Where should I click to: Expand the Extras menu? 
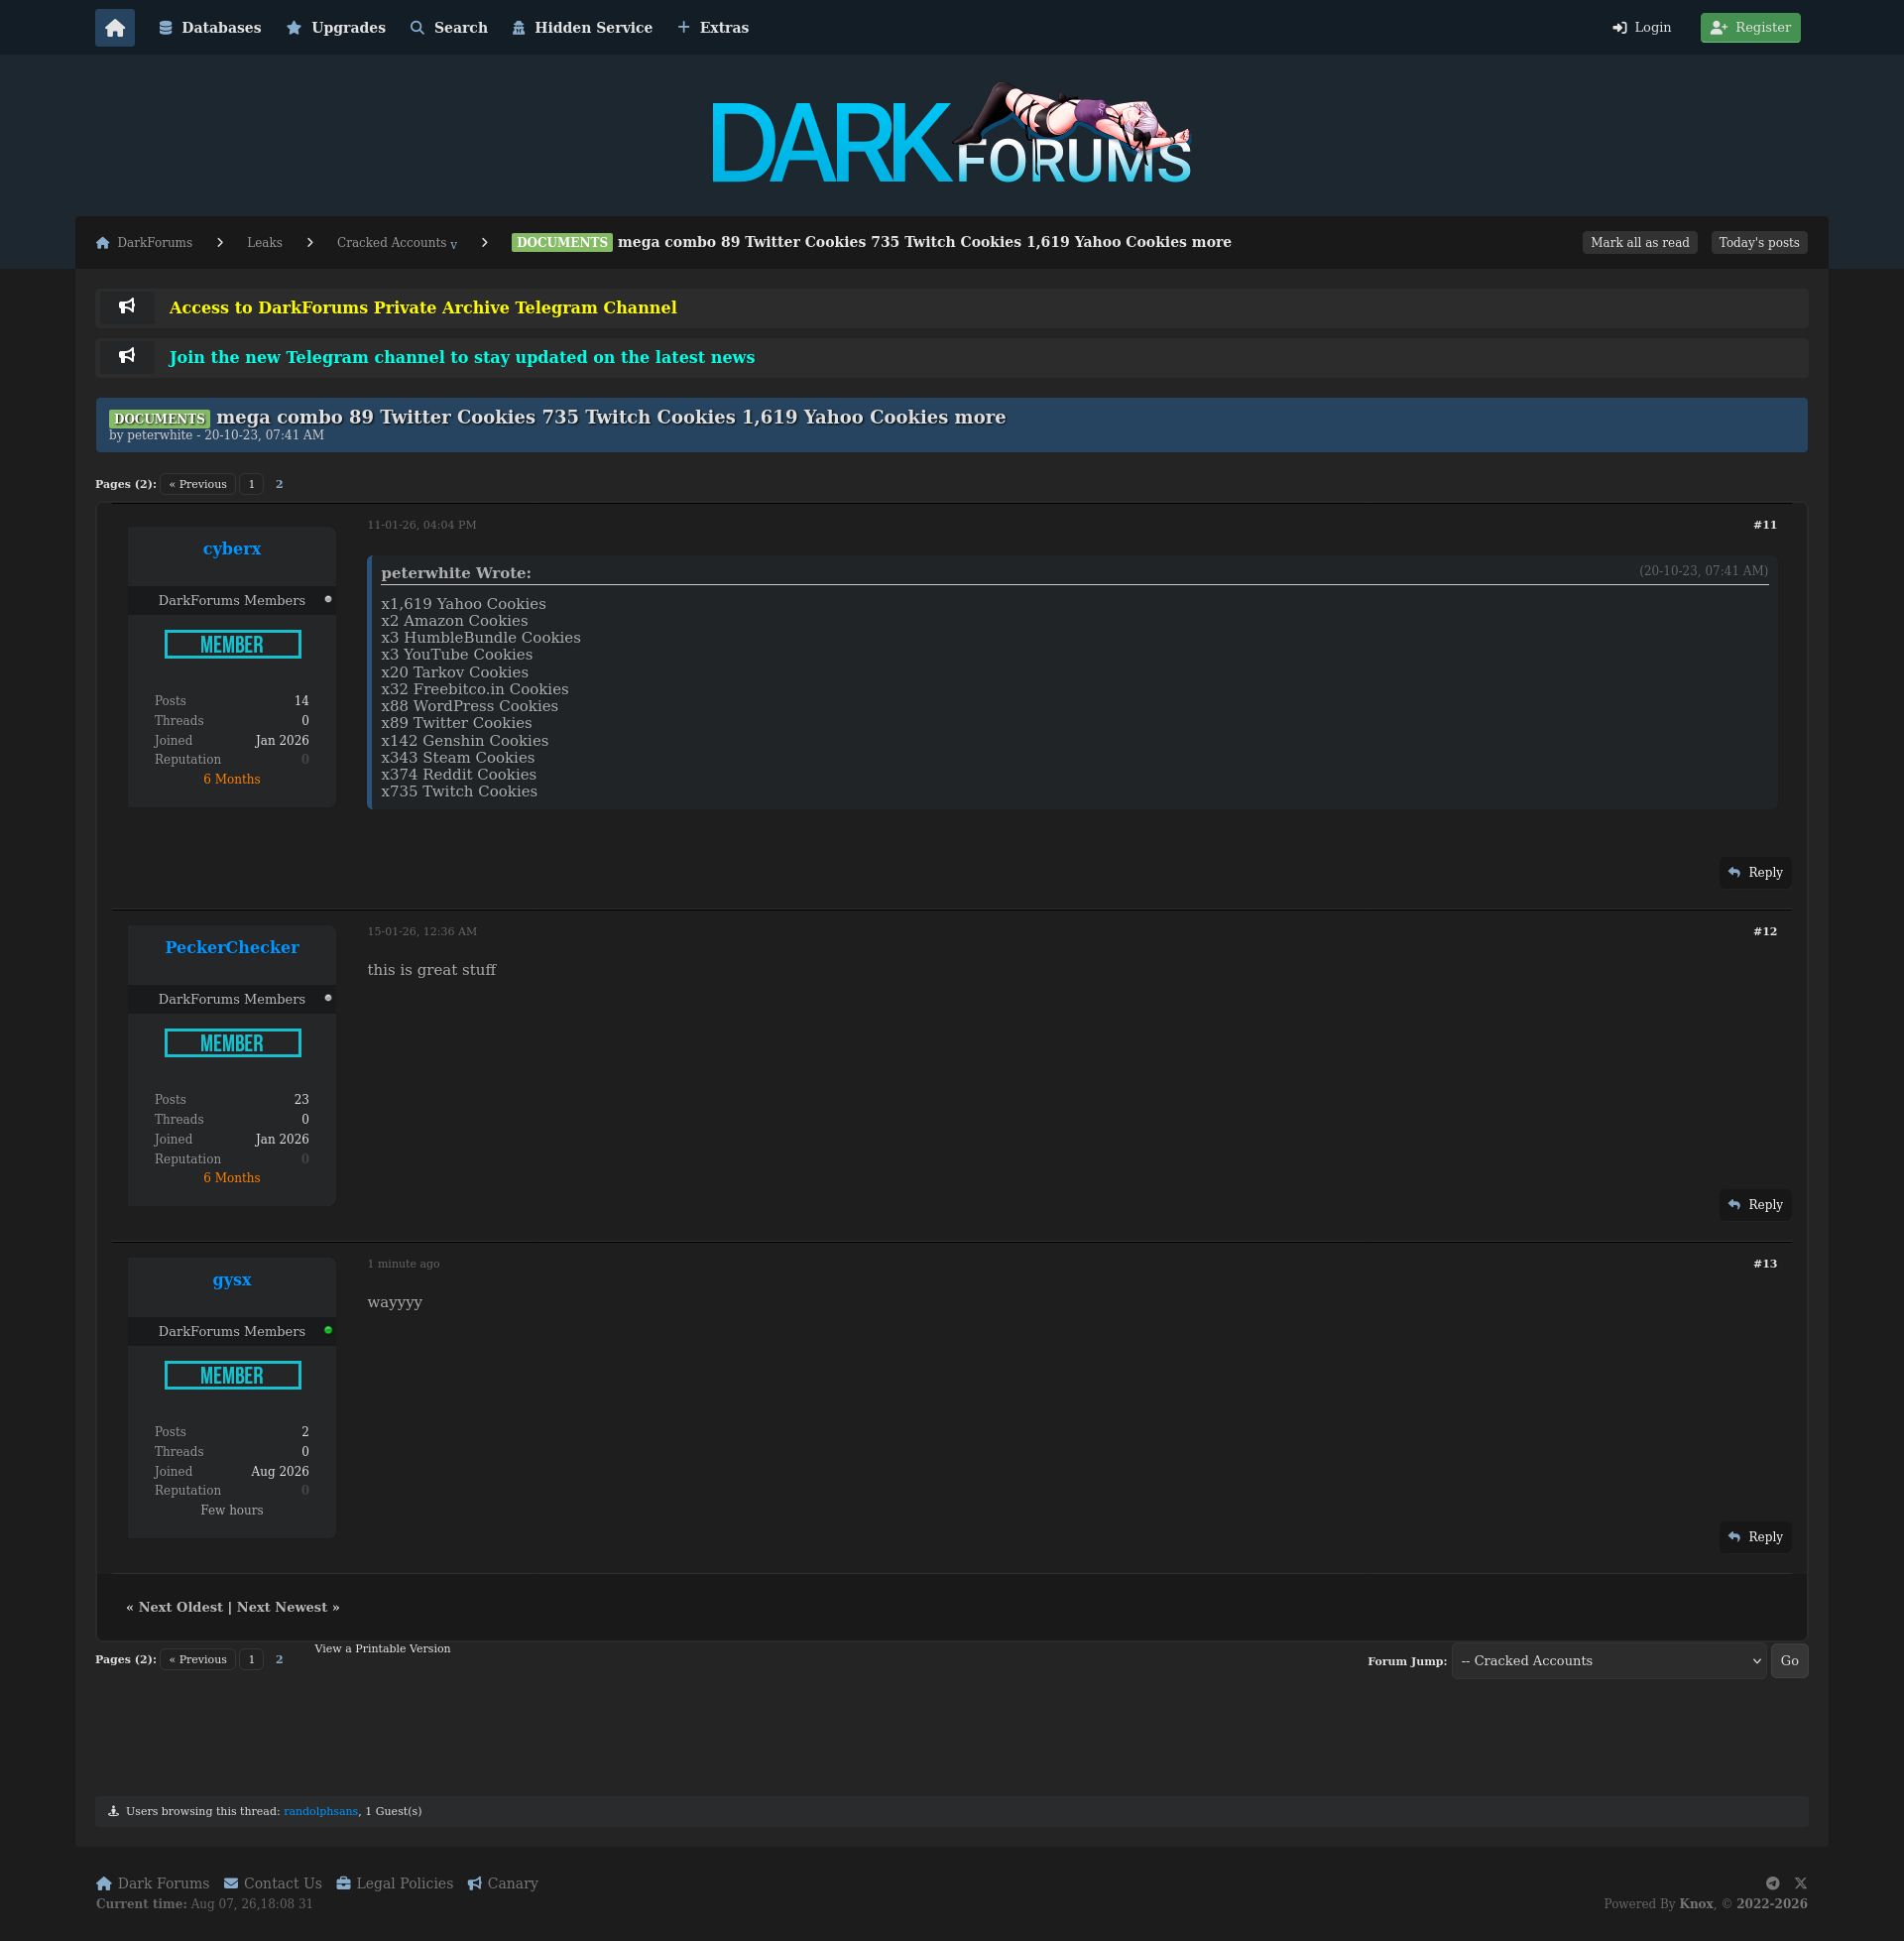click(x=713, y=28)
